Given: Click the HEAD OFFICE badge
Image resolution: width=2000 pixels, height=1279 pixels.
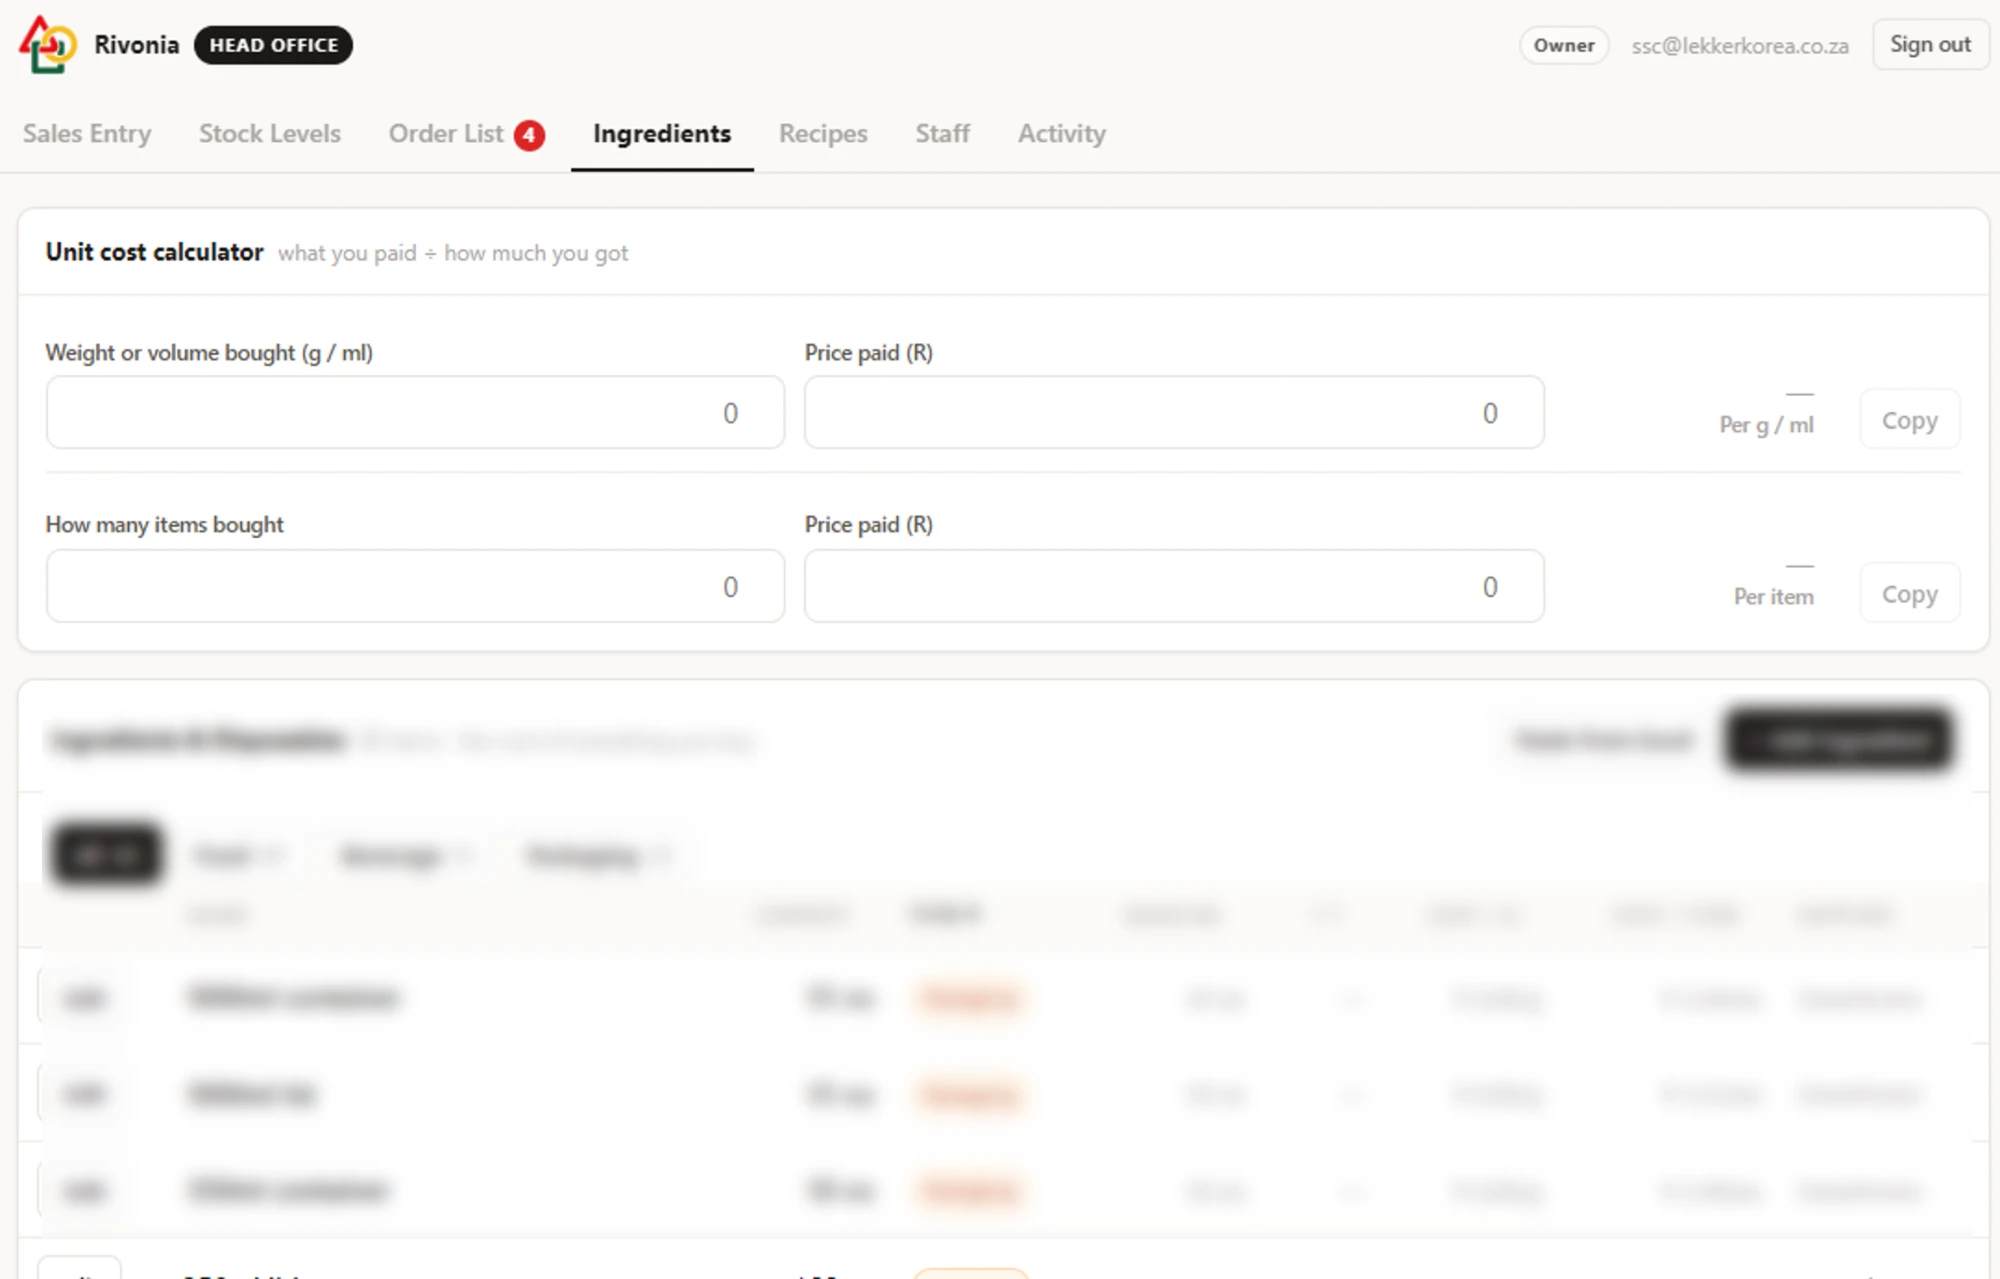Looking at the screenshot, I should tap(273, 46).
